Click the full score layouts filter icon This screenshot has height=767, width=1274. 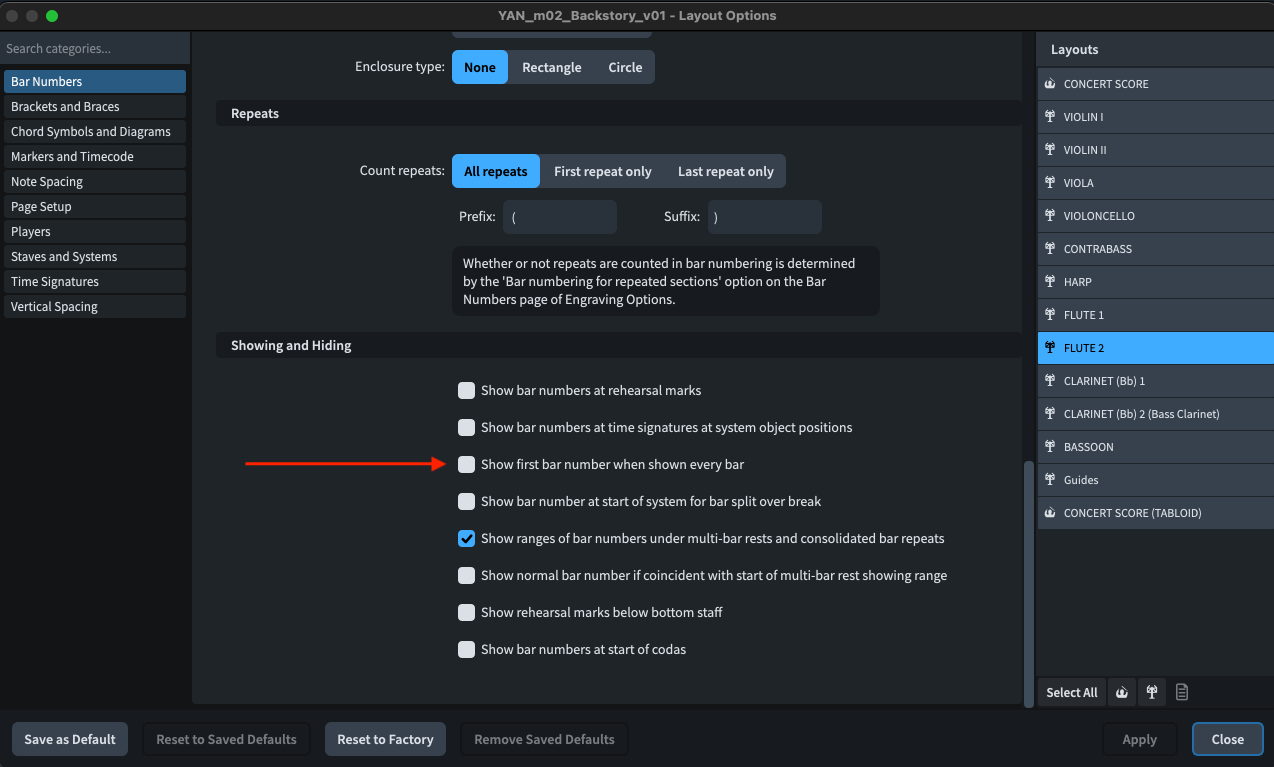(1122, 692)
